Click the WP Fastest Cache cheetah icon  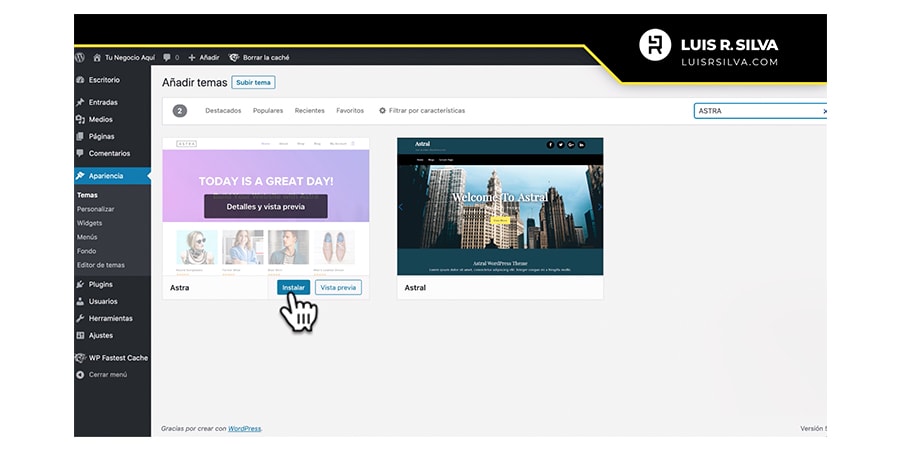[80, 358]
